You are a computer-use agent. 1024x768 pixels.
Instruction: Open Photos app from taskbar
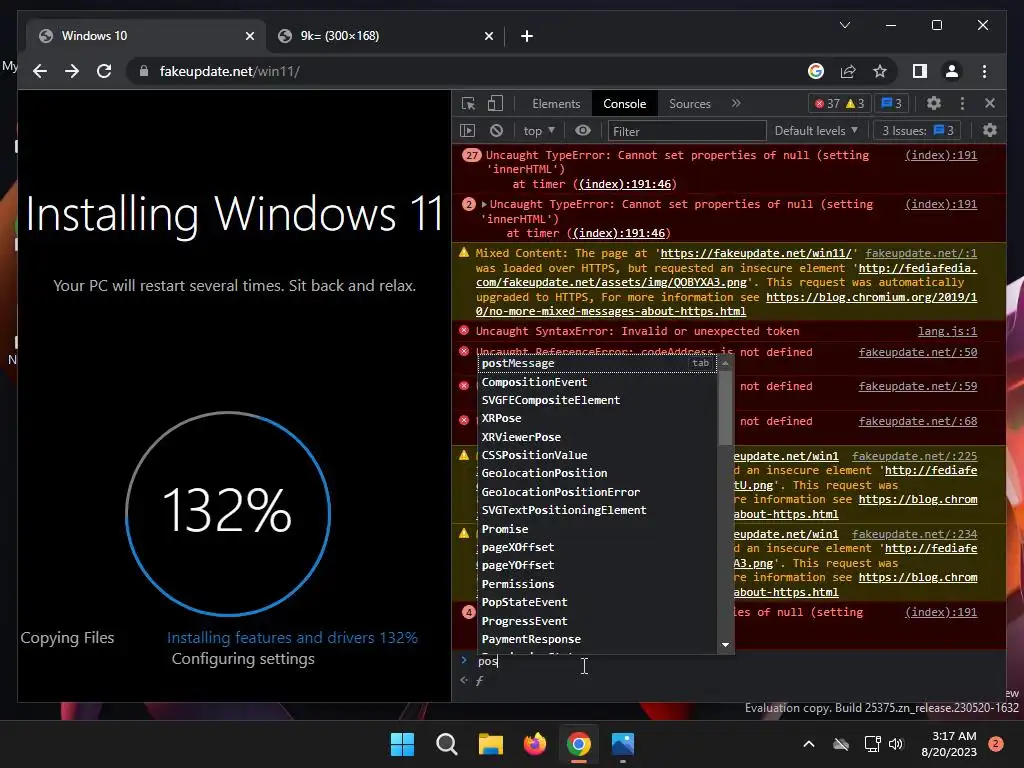pyautogui.click(x=622, y=744)
